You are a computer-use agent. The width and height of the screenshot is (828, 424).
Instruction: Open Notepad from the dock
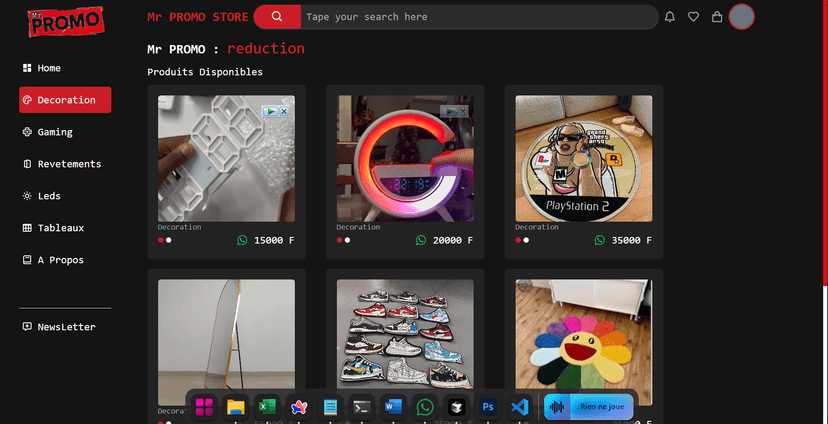point(331,407)
